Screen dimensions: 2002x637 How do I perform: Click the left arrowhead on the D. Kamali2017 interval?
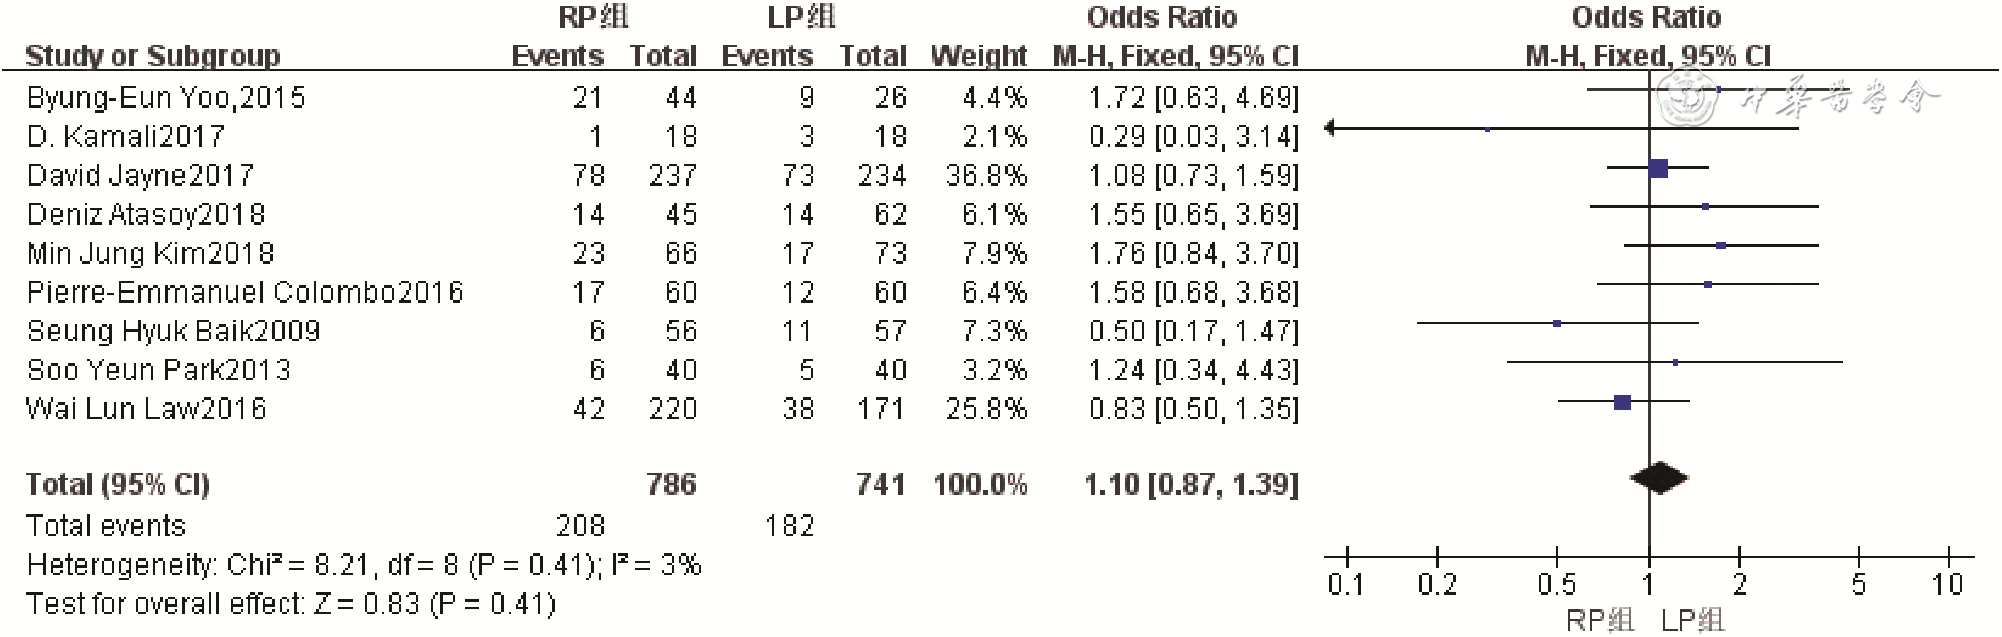[1331, 129]
